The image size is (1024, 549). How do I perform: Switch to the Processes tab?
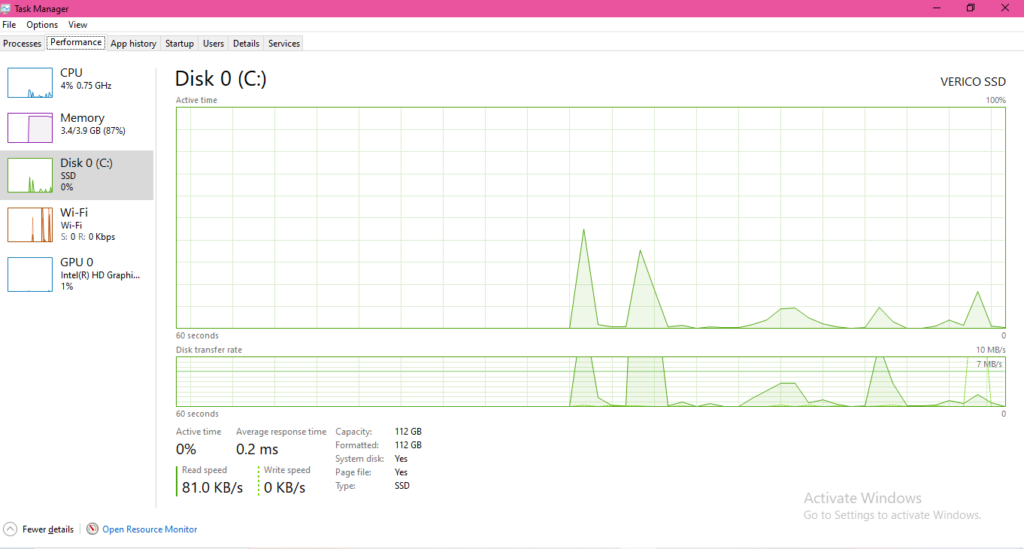coord(22,44)
